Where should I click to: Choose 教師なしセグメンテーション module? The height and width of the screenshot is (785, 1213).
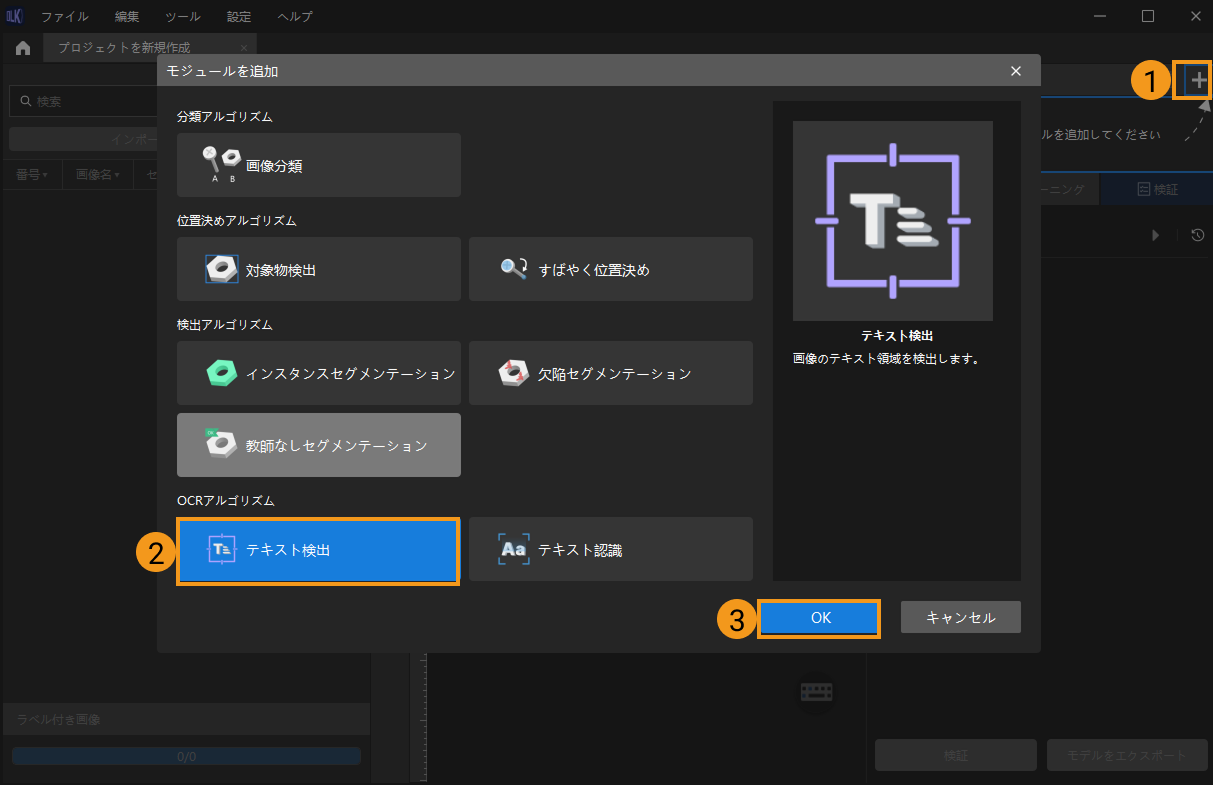pyautogui.click(x=318, y=445)
